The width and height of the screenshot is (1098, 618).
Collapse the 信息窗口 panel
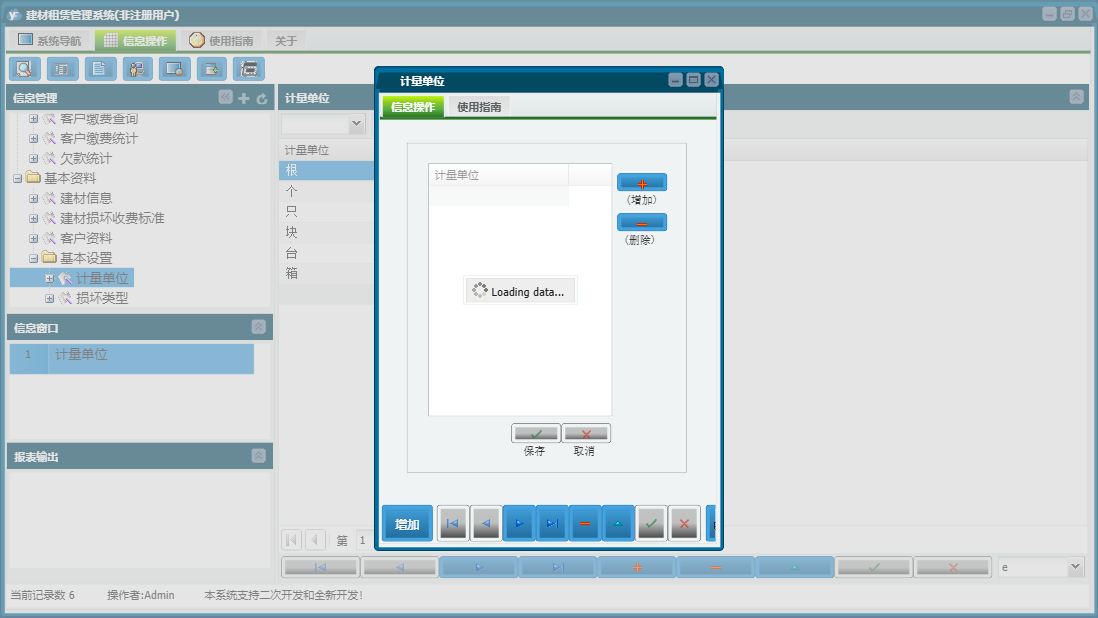[x=258, y=327]
